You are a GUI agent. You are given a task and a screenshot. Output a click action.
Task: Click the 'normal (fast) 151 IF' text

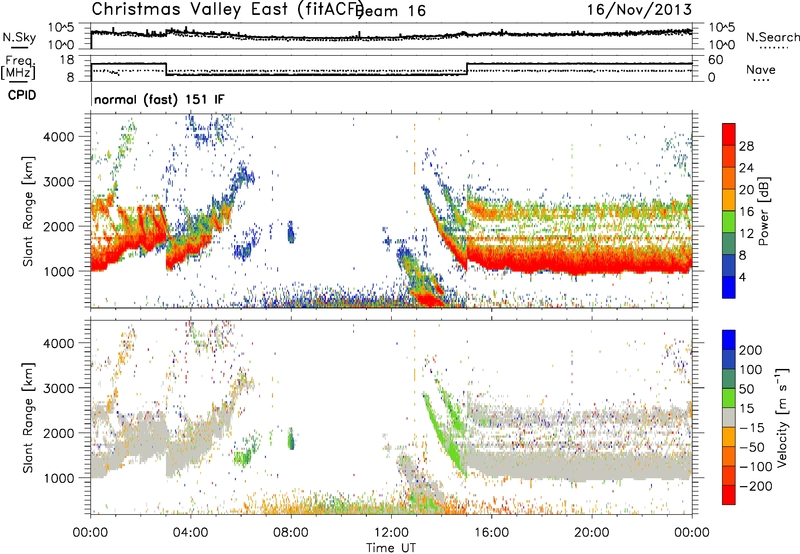pyautogui.click(x=159, y=99)
